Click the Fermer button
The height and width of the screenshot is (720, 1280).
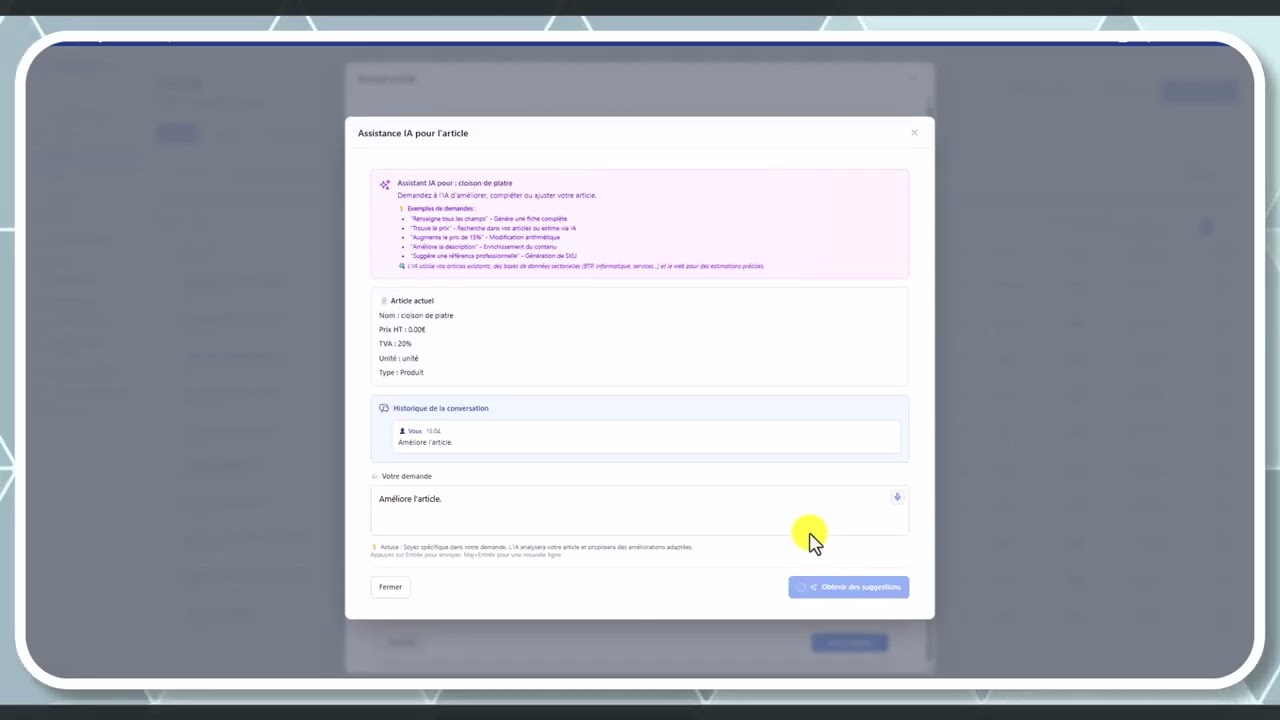[390, 587]
